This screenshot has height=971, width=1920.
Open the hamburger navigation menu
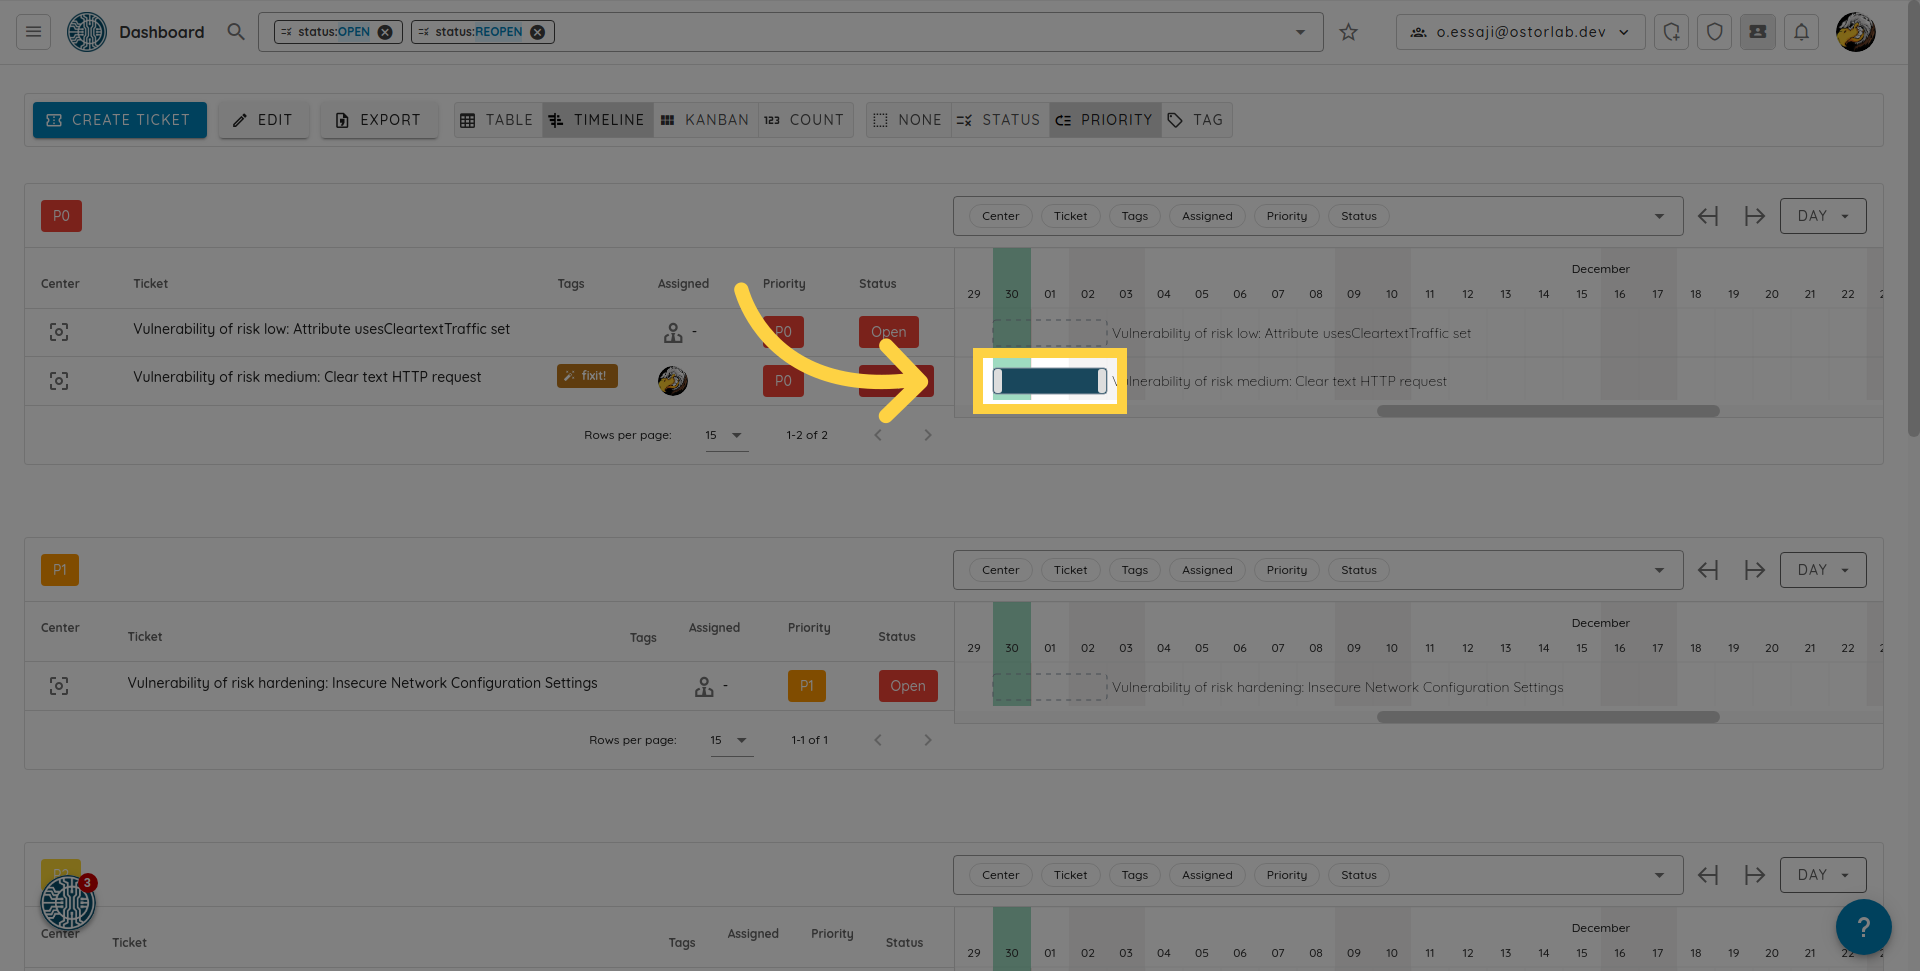click(33, 32)
